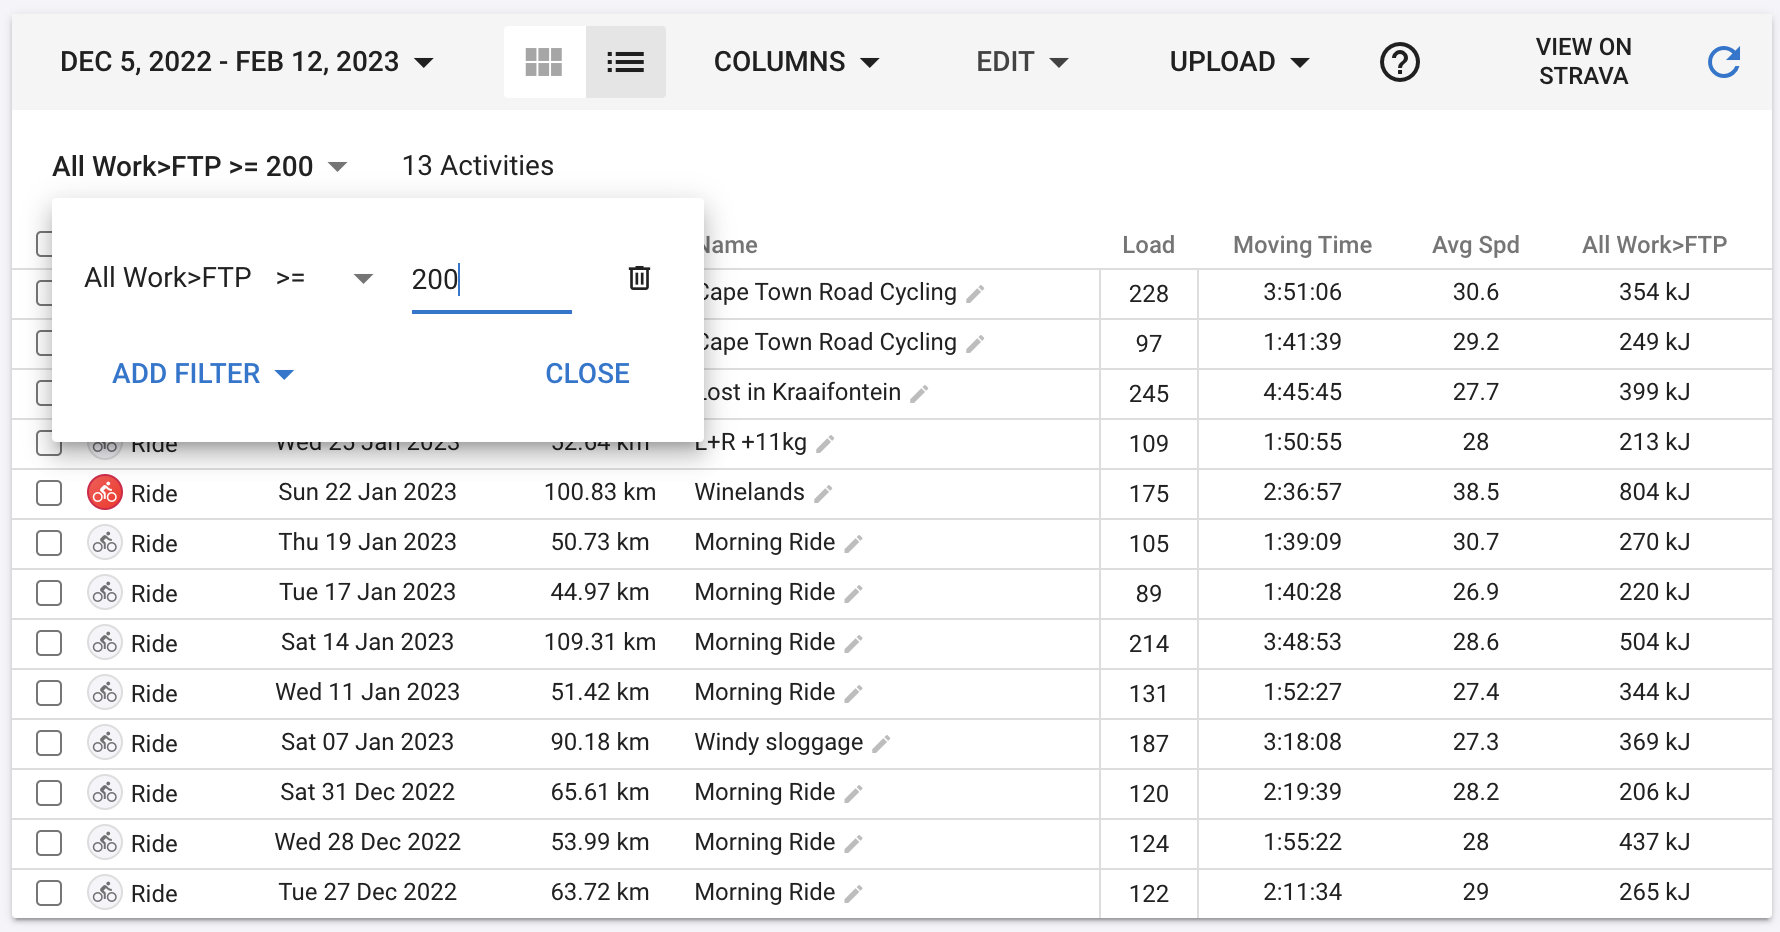This screenshot has width=1780, height=932.
Task: Sort by the All Work>FTP column header
Action: coord(1654,245)
